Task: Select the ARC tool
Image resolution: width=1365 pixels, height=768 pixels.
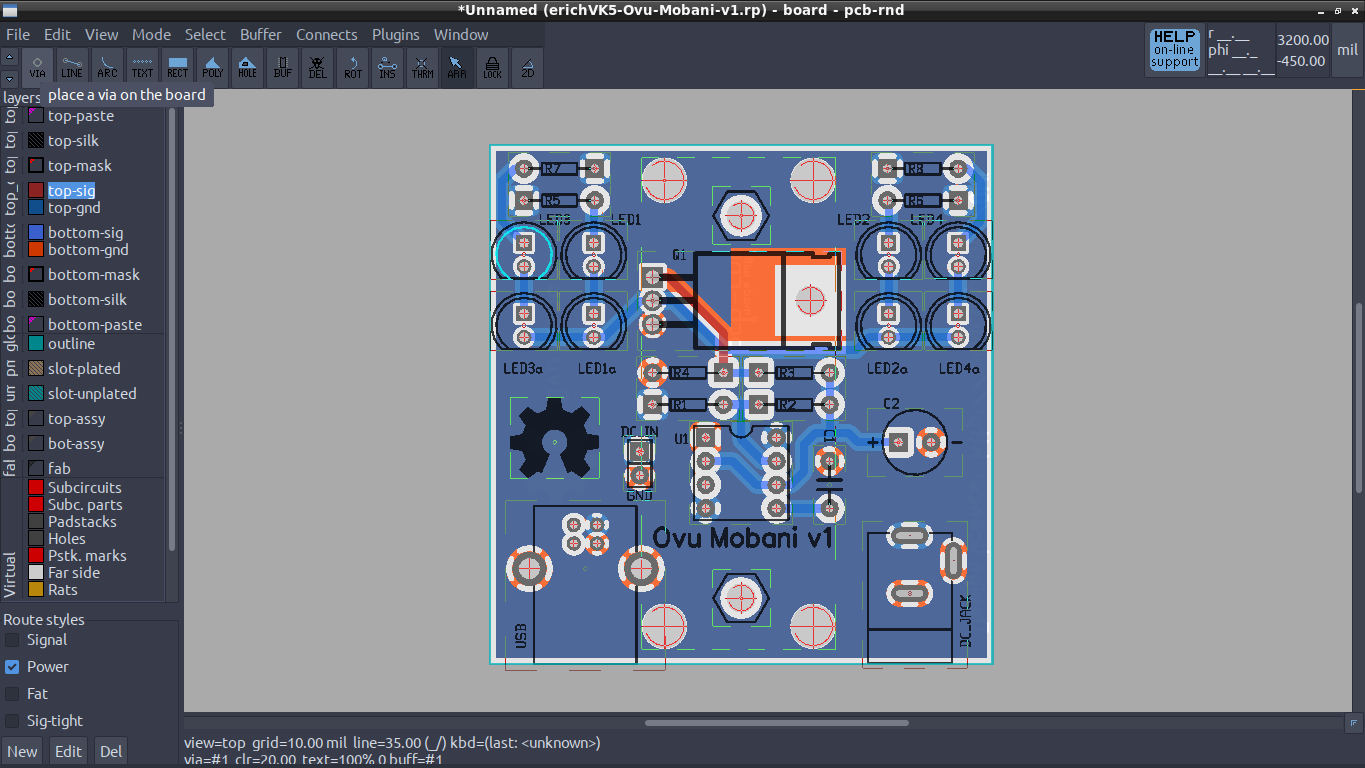Action: [107, 66]
